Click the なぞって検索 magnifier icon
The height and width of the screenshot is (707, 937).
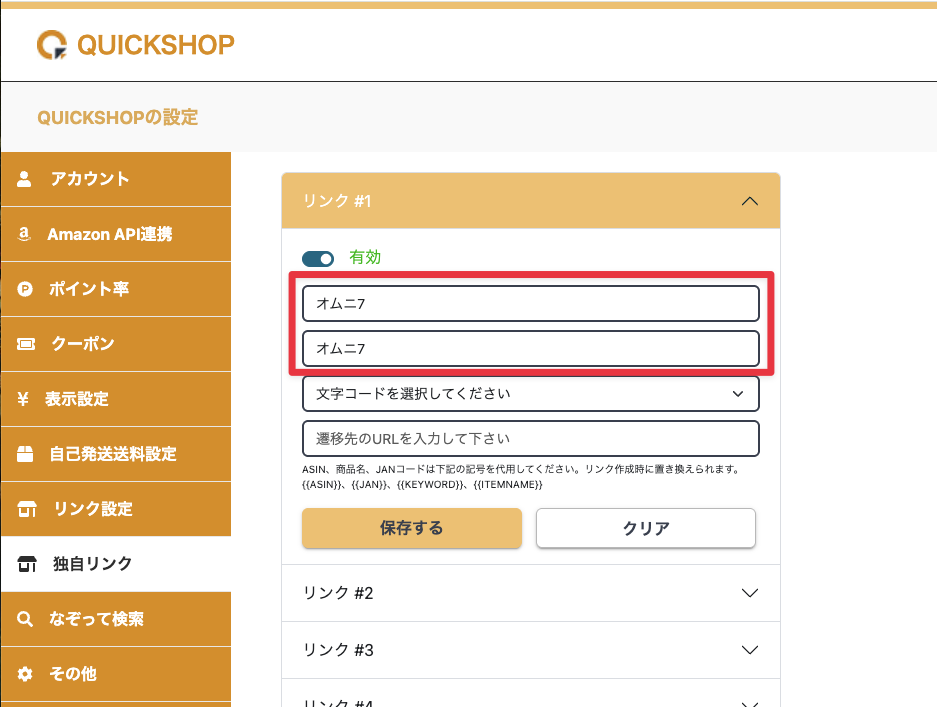[x=25, y=619]
